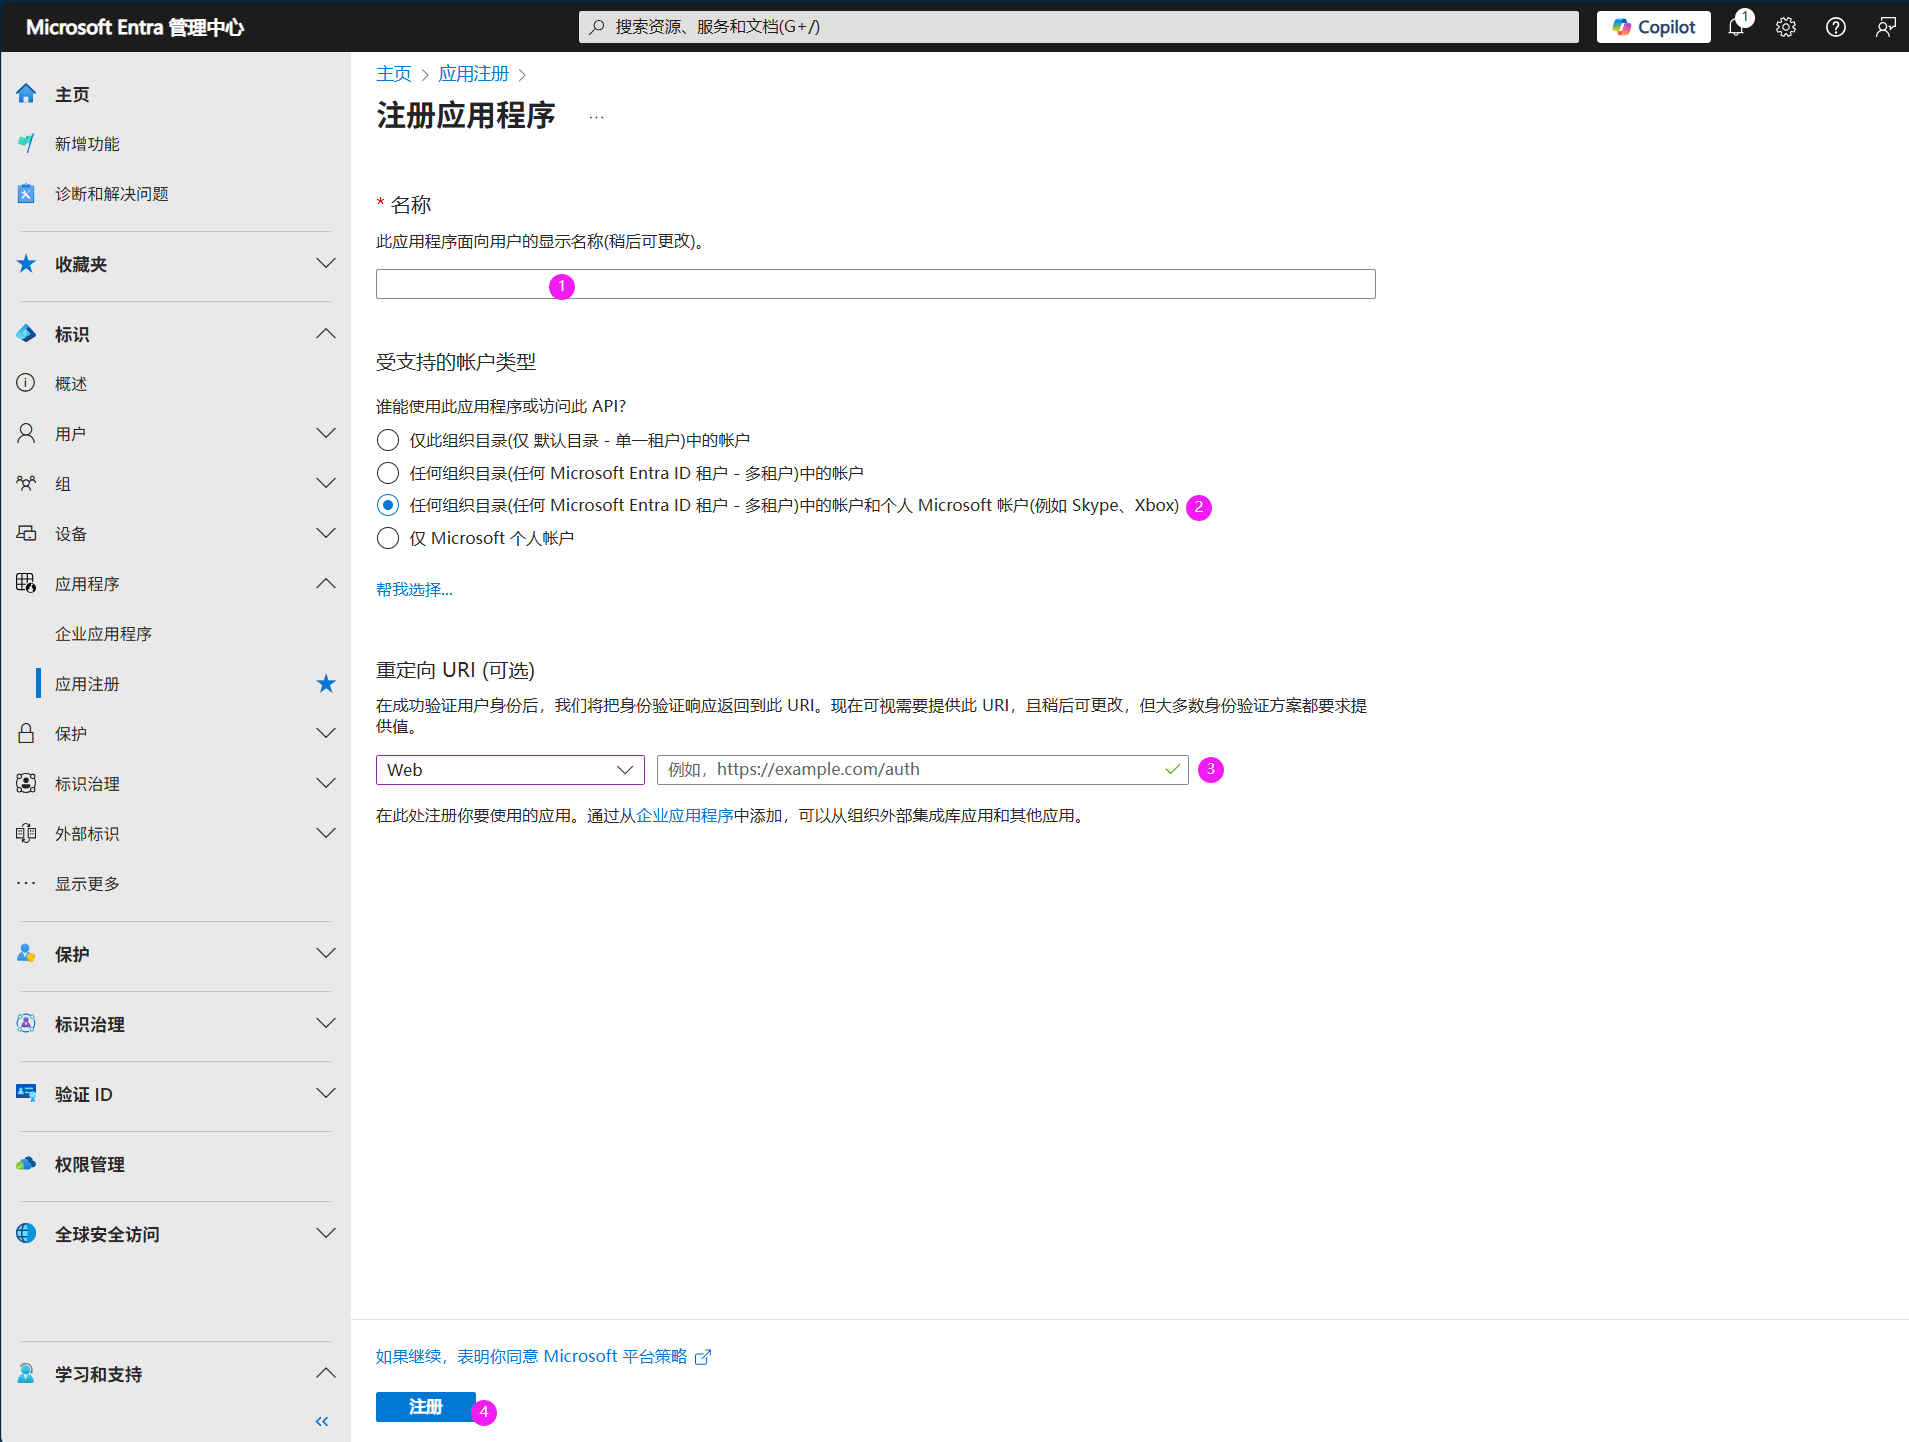
Task: Open Copilot from the header
Action: (1654, 27)
